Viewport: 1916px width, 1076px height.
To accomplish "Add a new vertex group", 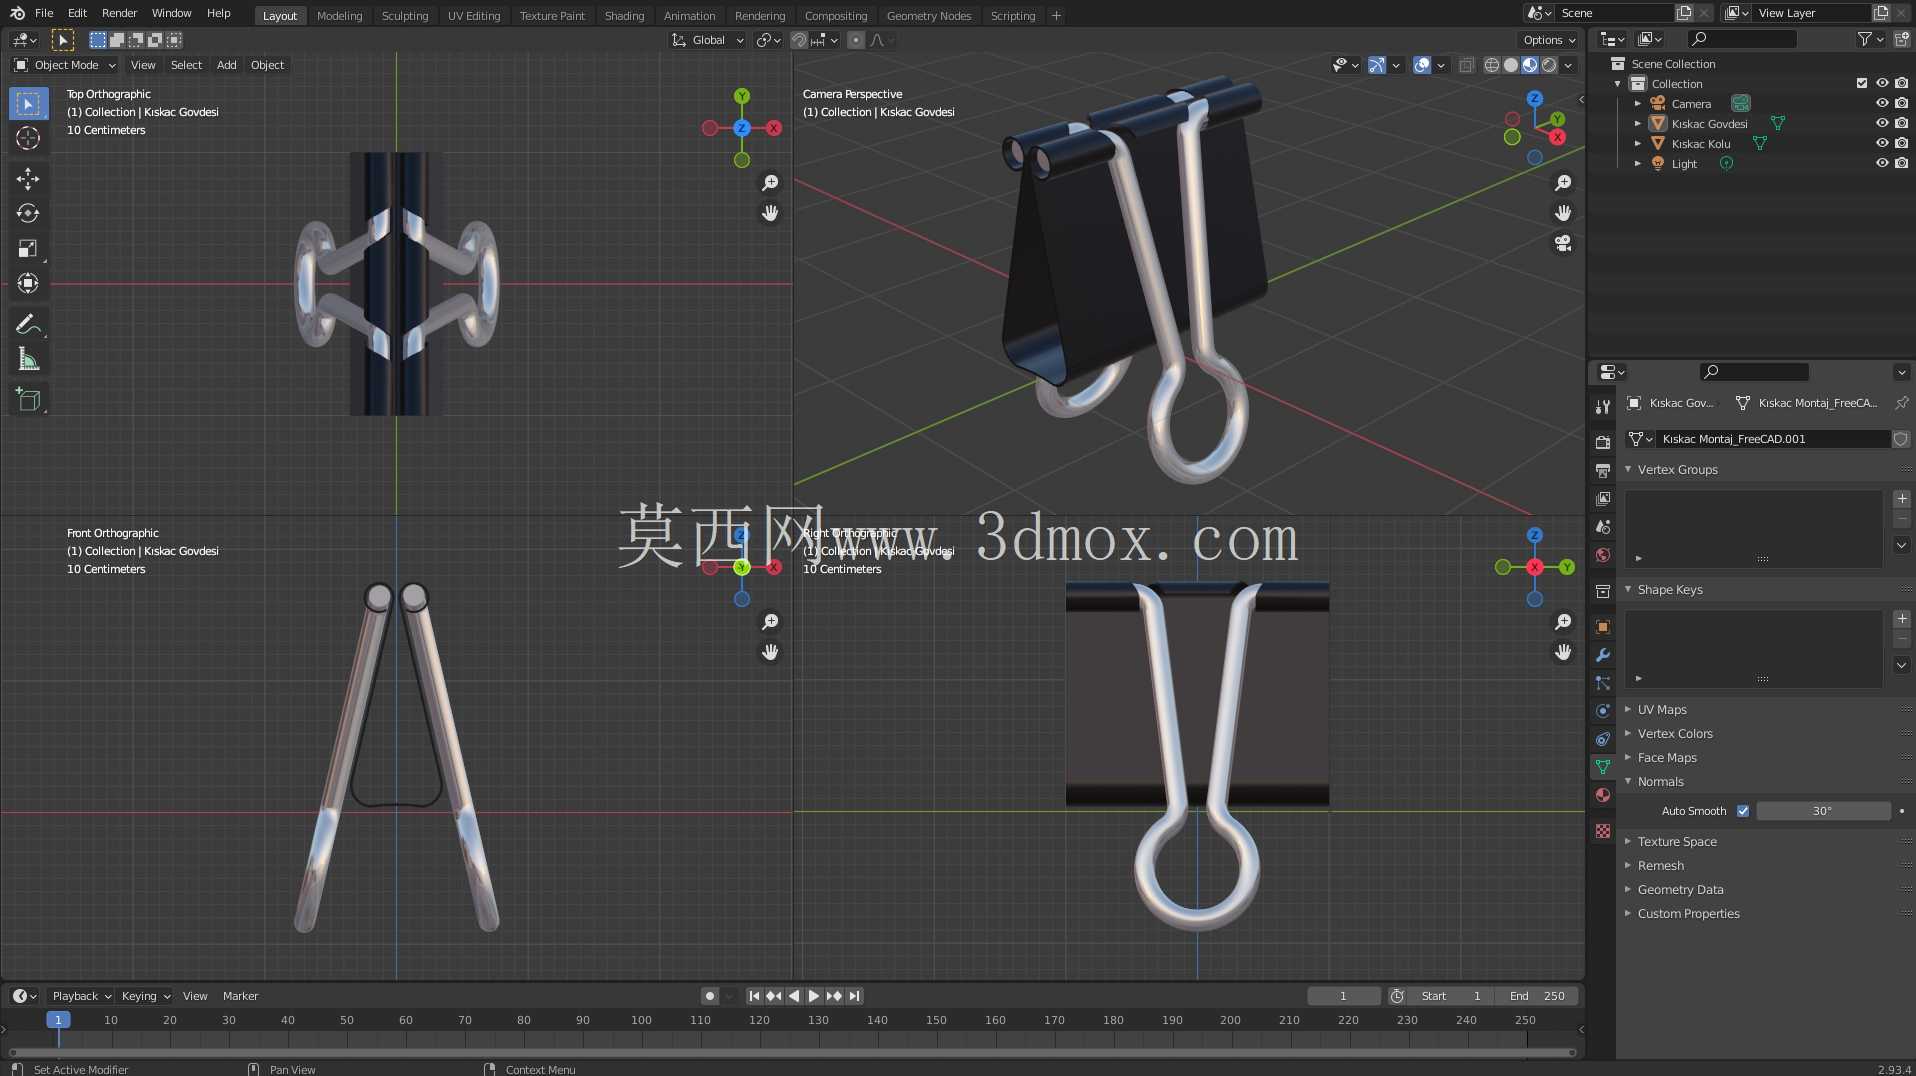I will 1902,499.
